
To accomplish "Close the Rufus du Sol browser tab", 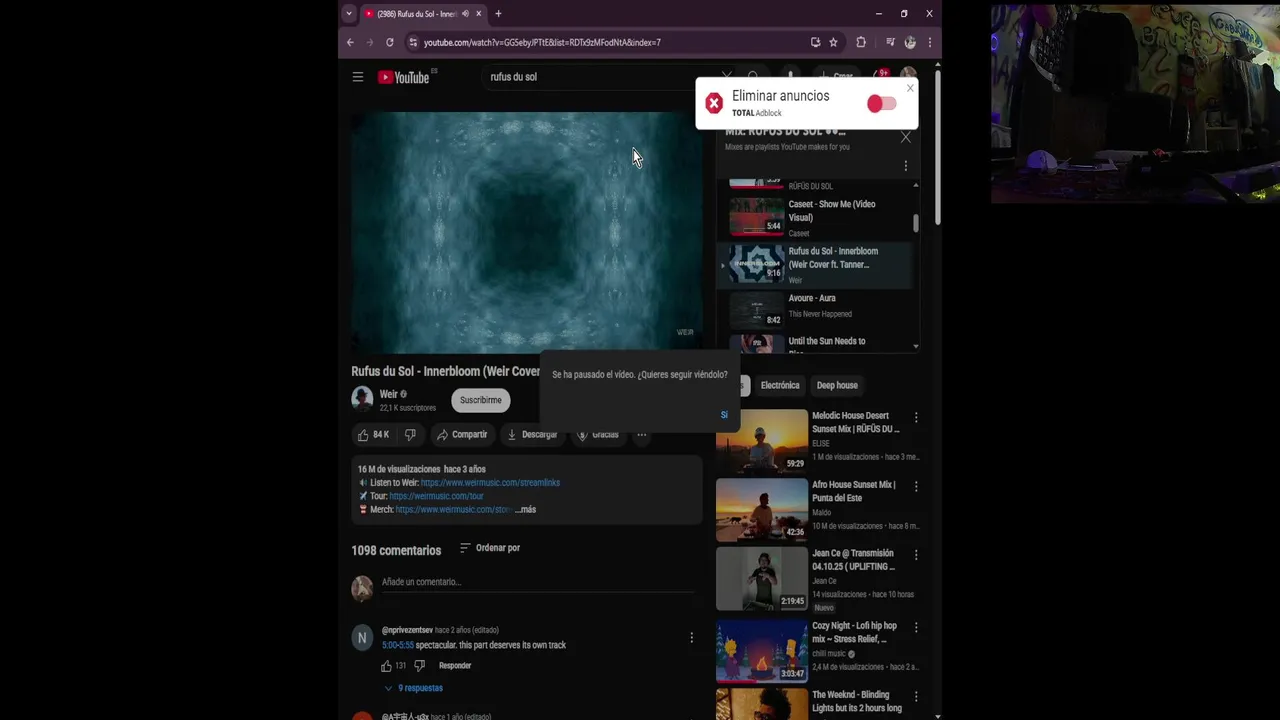I will pos(479,14).
